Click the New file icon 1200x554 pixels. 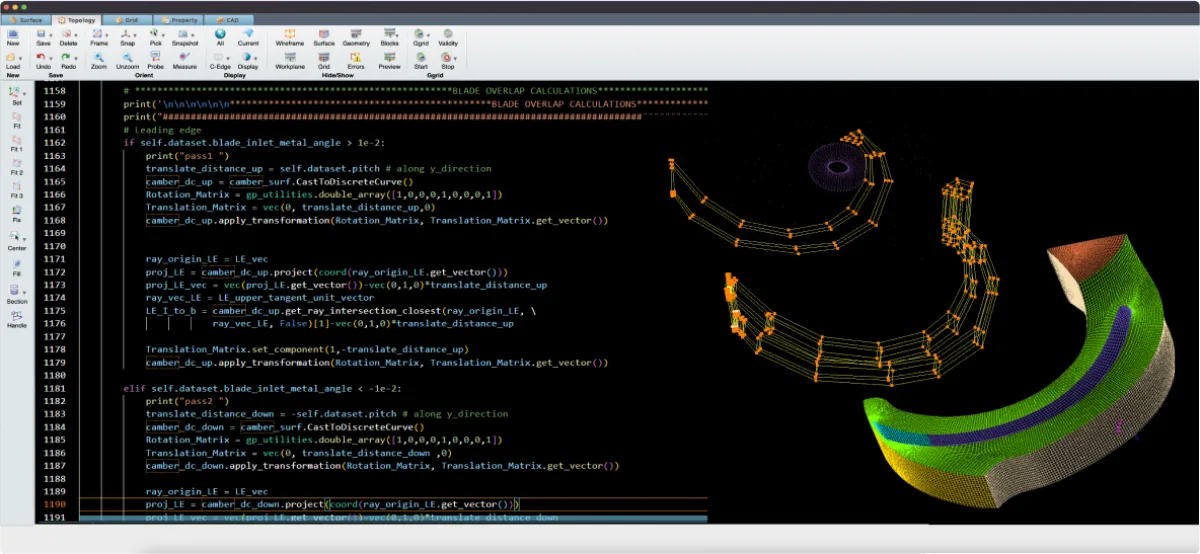coord(13,33)
